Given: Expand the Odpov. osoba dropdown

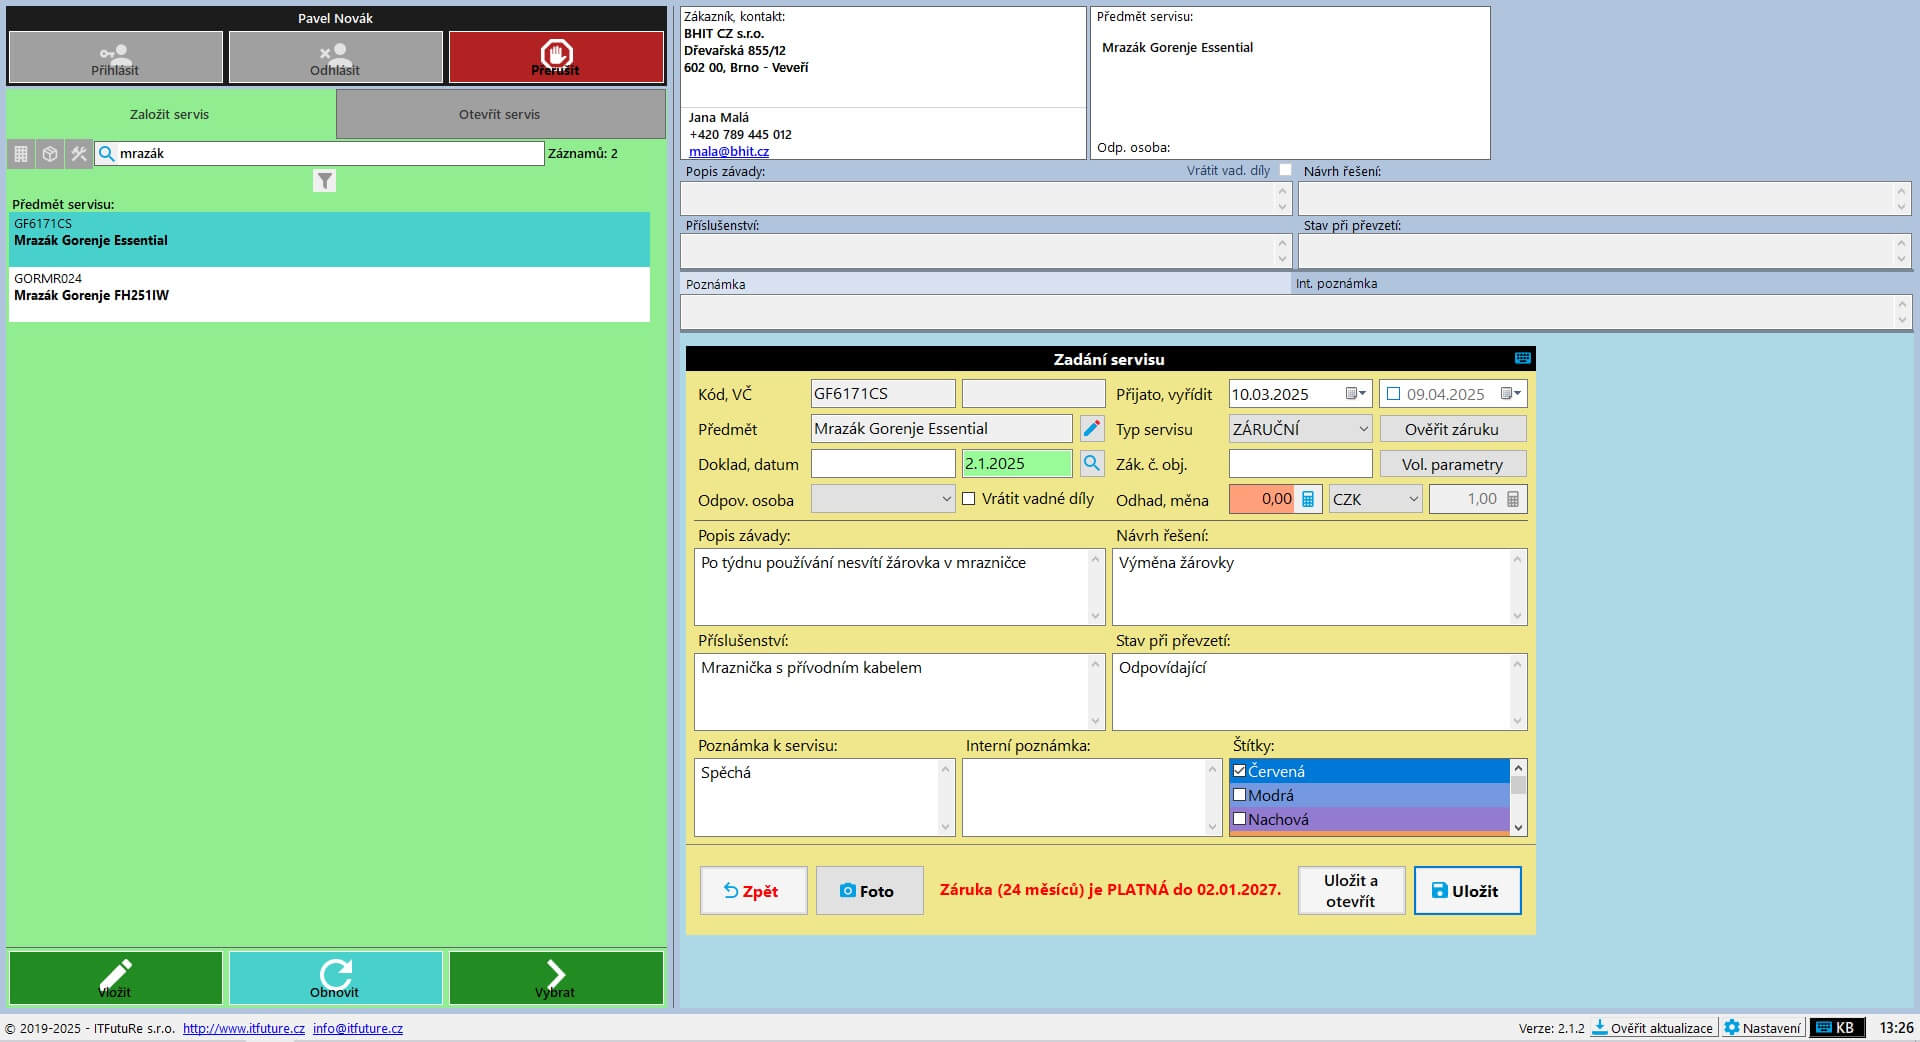Looking at the screenshot, I should (x=946, y=499).
